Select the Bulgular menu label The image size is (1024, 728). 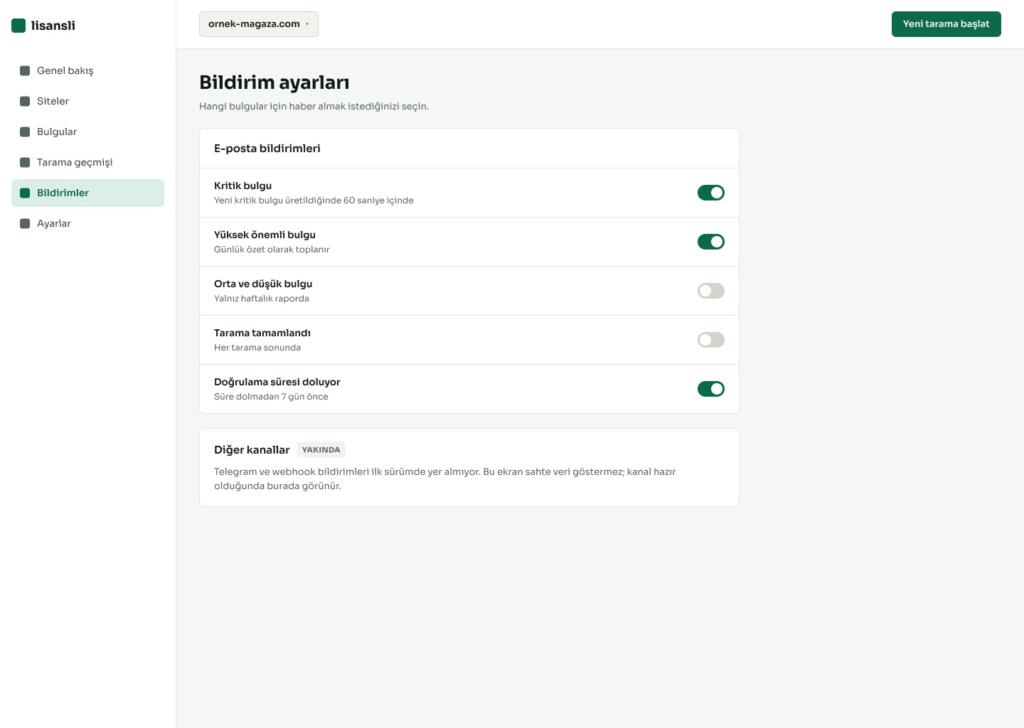click(57, 132)
